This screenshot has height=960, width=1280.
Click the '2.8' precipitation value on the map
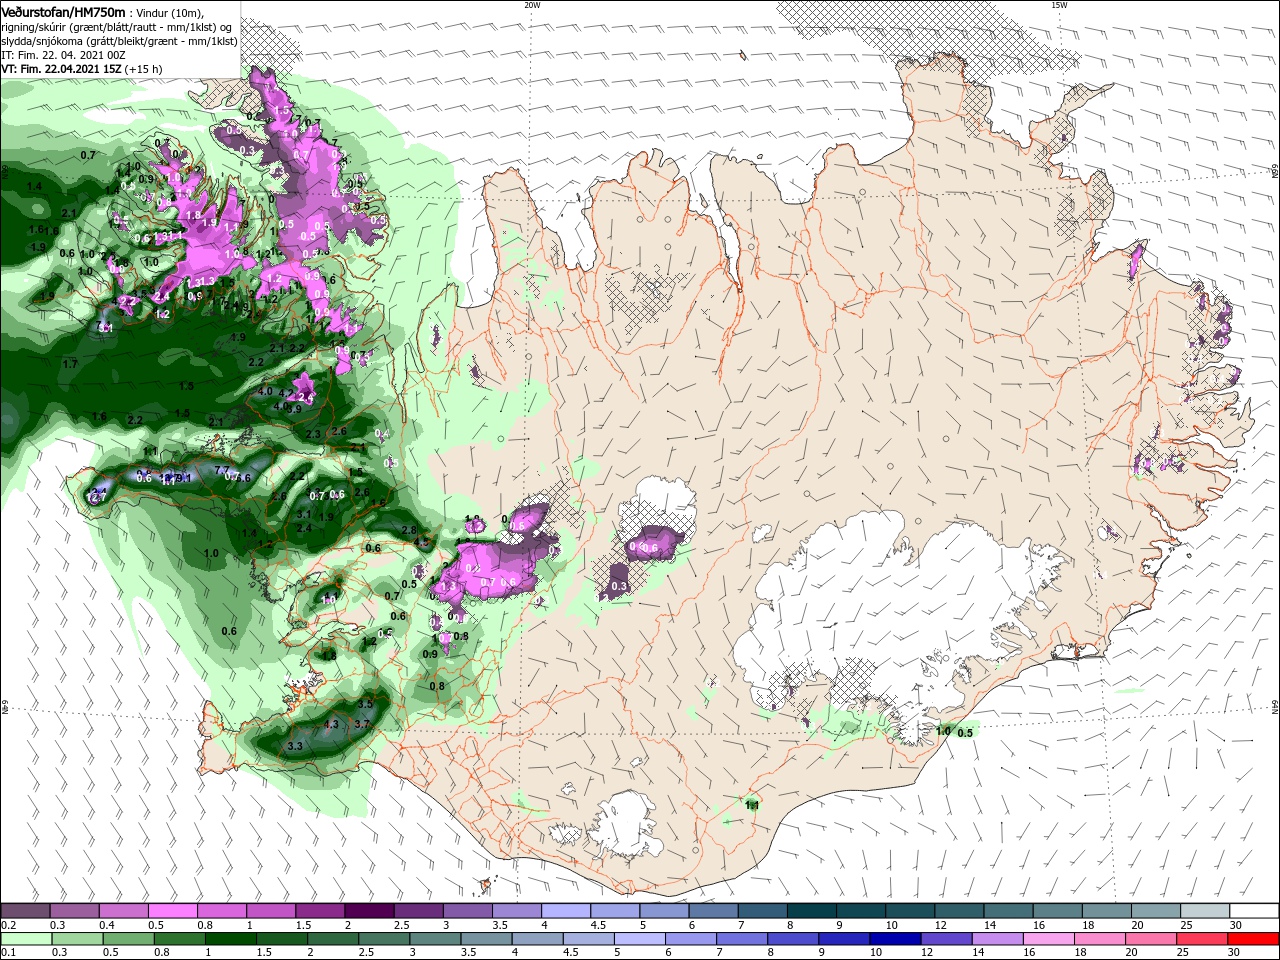point(409,530)
